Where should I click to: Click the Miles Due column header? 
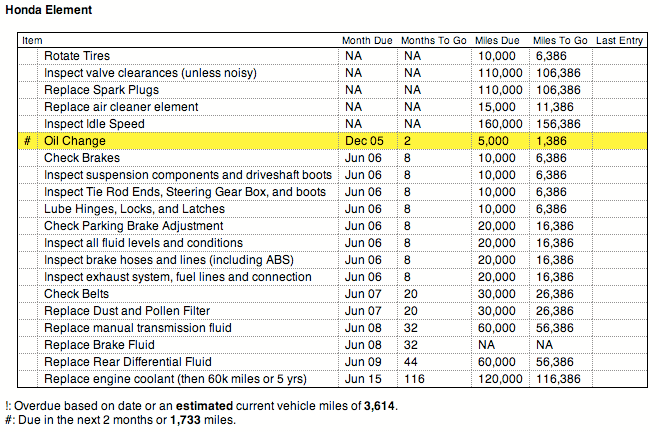pyautogui.click(x=497, y=40)
